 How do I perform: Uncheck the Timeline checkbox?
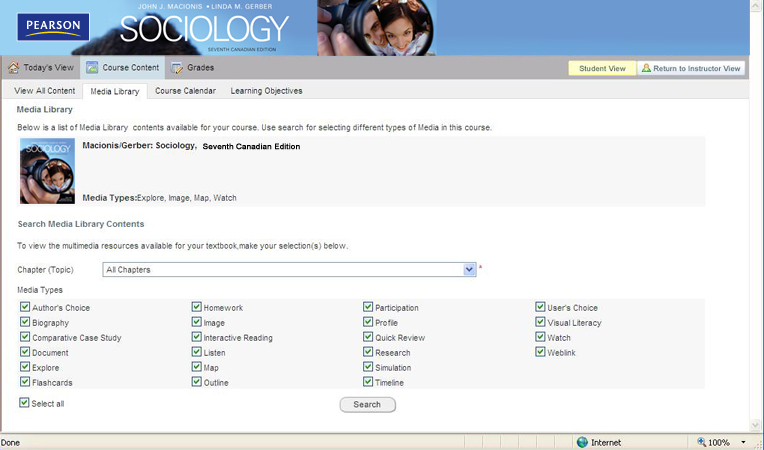(368, 382)
